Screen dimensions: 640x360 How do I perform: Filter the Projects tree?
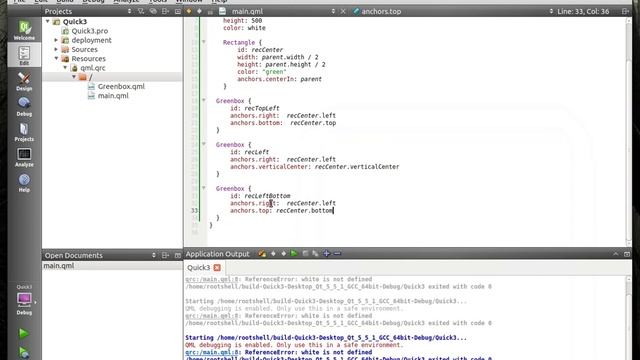tap(141, 11)
